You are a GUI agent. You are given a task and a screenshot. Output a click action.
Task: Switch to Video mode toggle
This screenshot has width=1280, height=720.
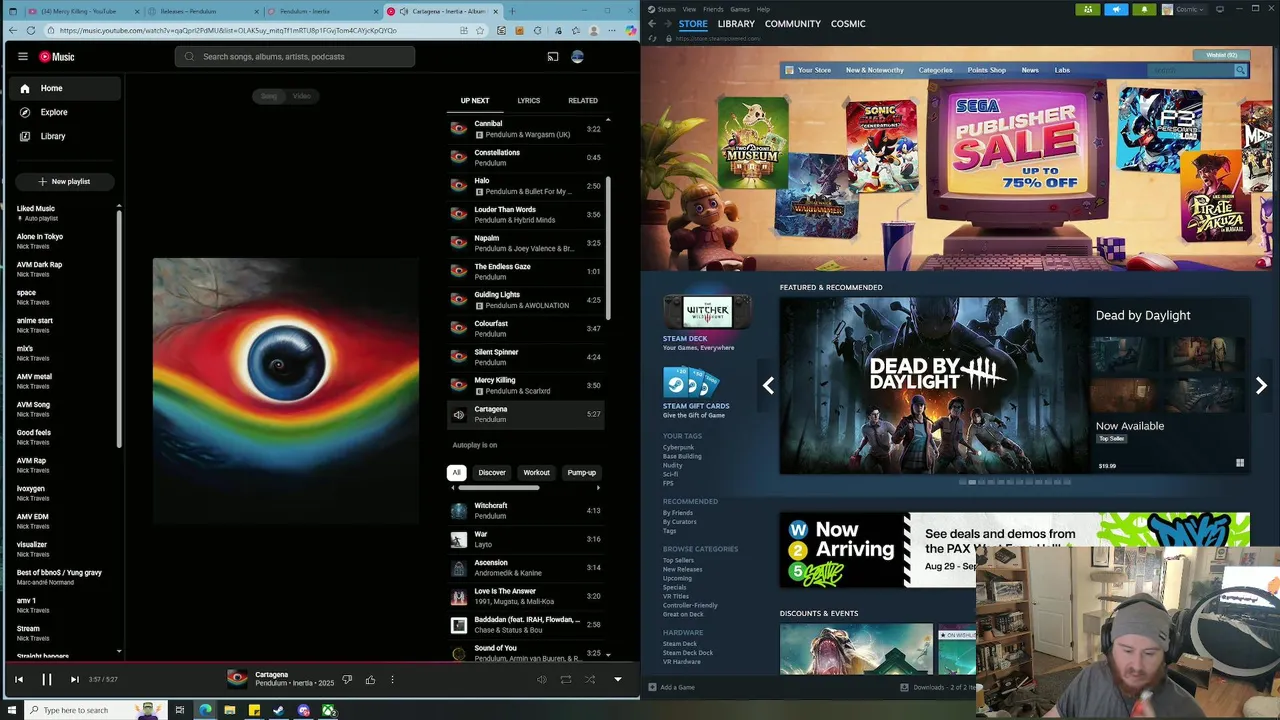(x=302, y=96)
